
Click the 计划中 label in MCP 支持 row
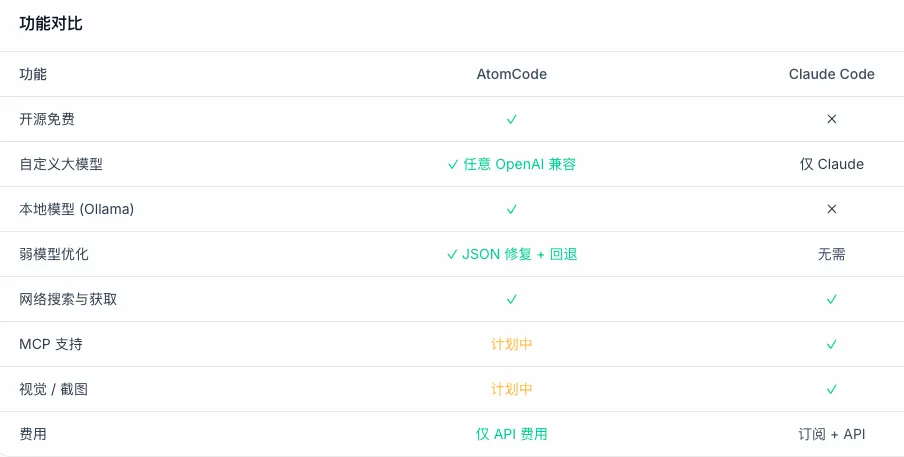(511, 344)
